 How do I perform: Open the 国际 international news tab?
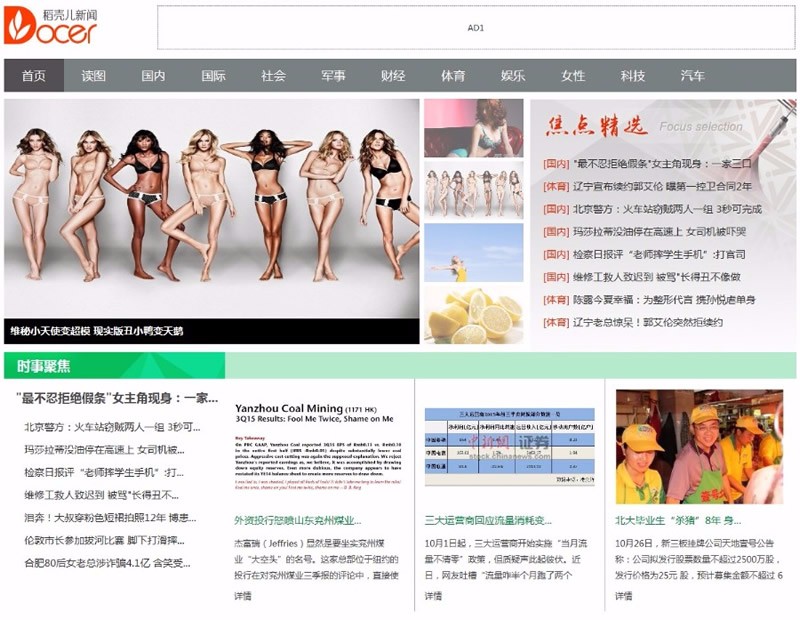(x=212, y=74)
